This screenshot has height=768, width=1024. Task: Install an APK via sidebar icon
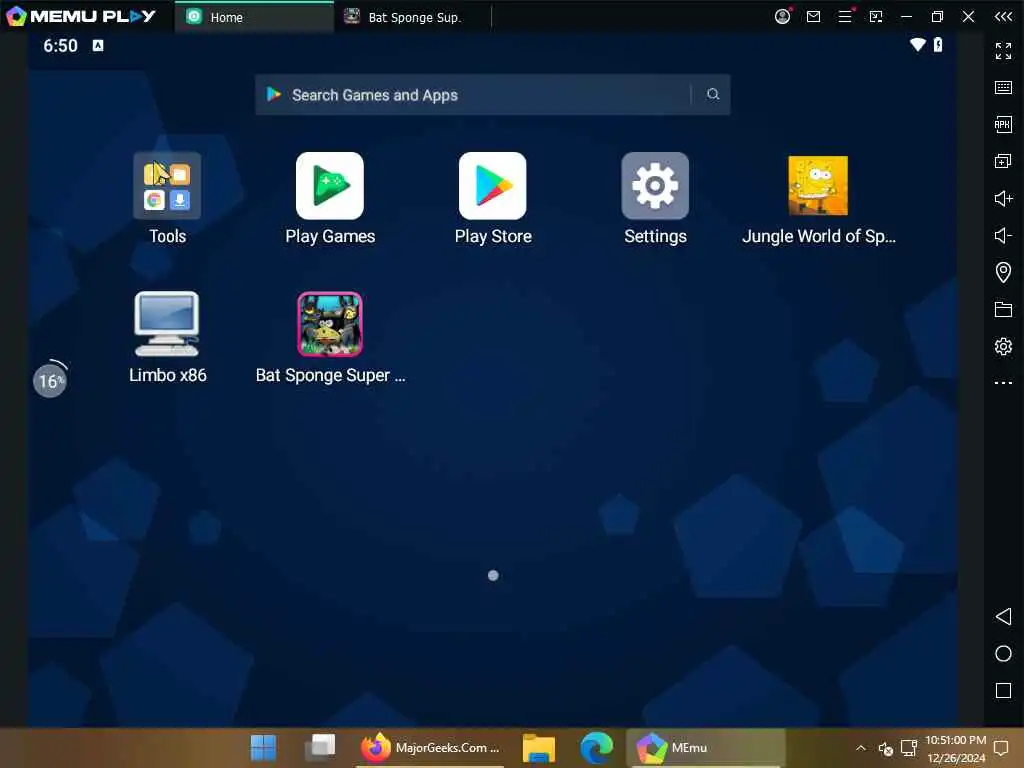[1003, 124]
